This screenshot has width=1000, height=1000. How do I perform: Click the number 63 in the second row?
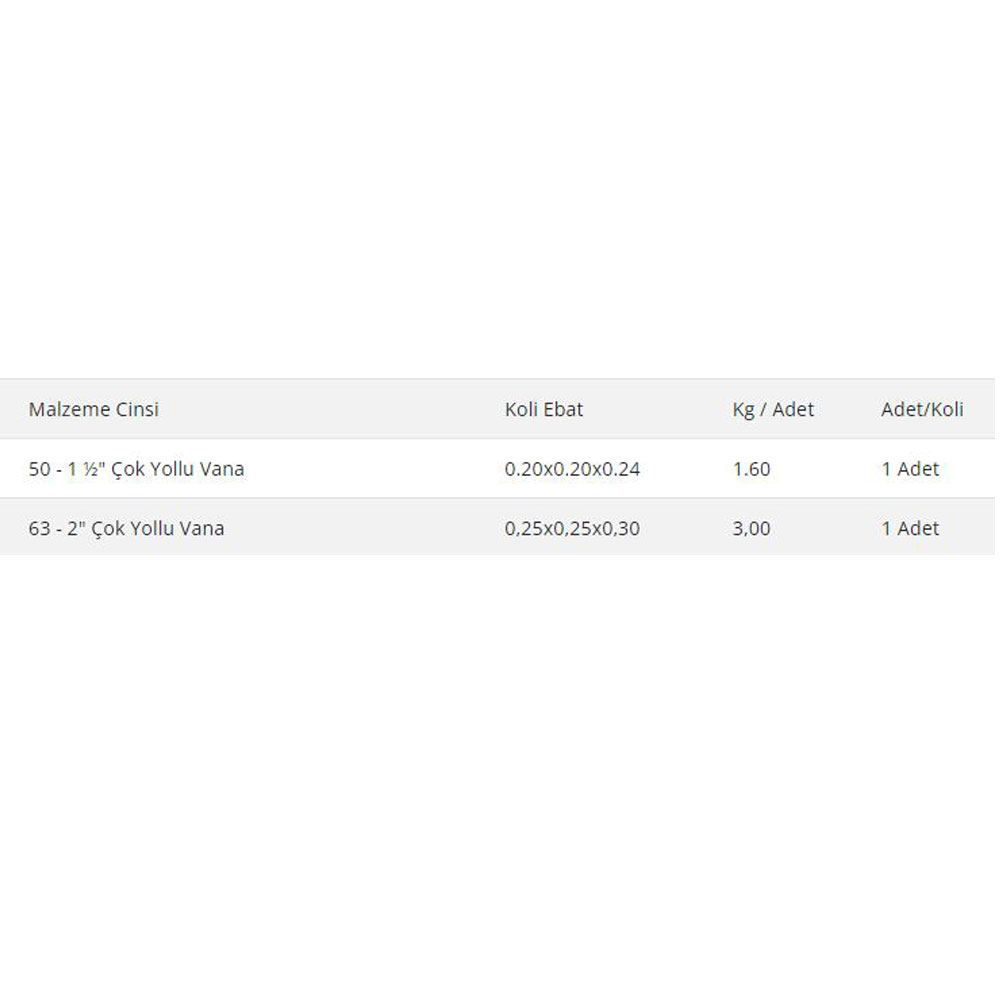tap(40, 528)
